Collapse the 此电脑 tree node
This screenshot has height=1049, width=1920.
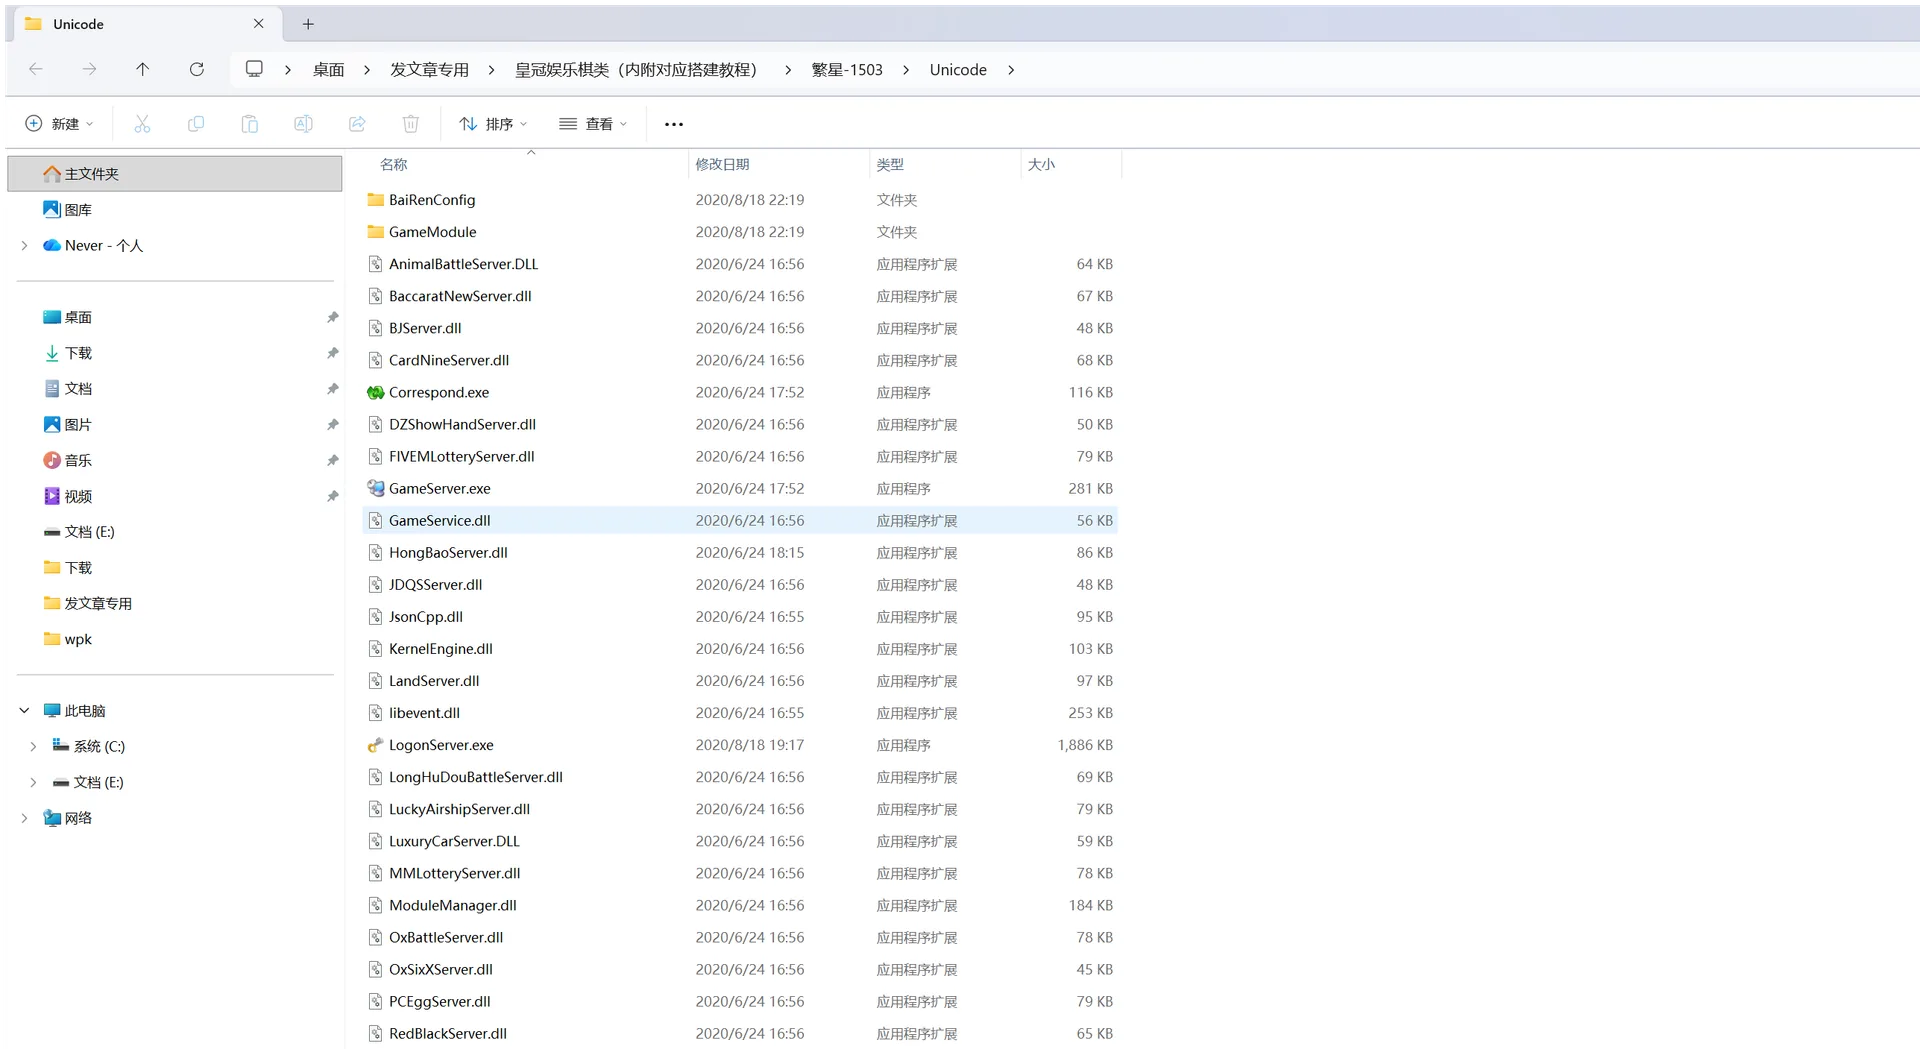coord(24,711)
